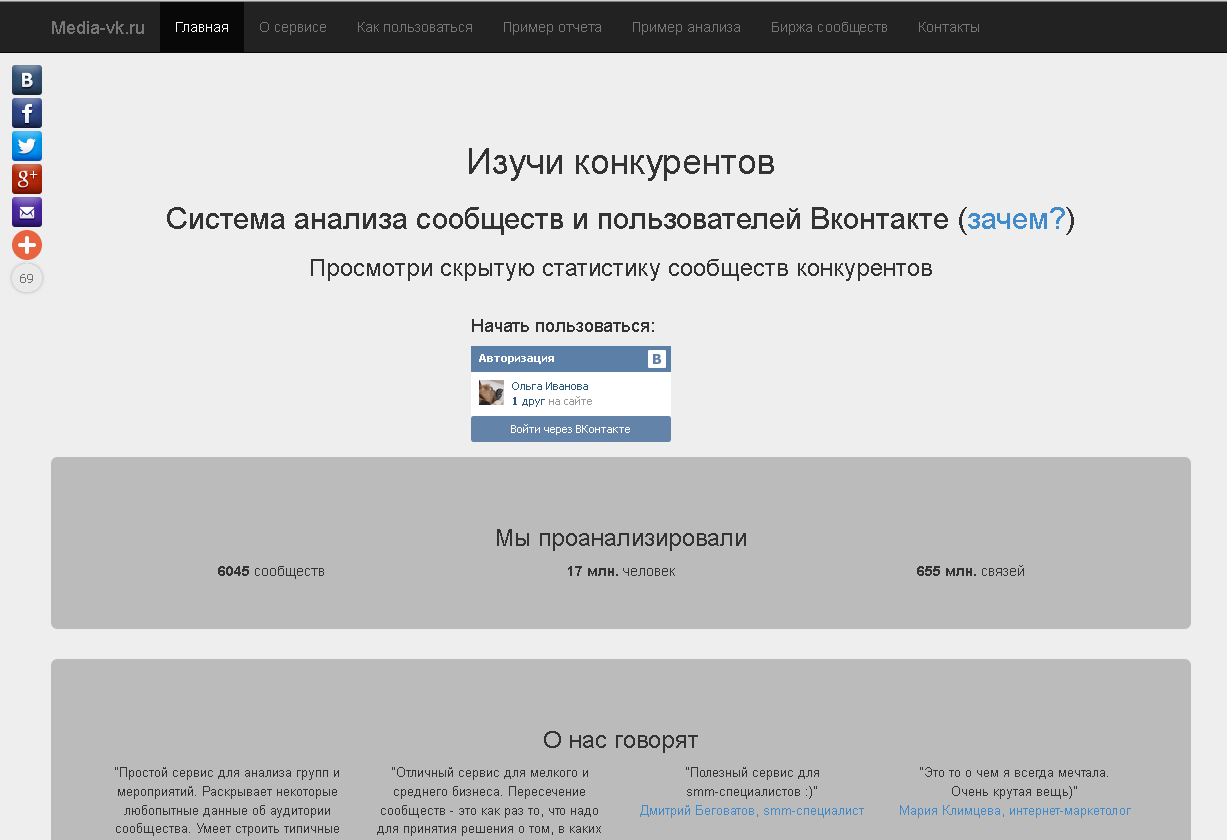Click the VK logo in Авторизация widget header

pos(657,359)
